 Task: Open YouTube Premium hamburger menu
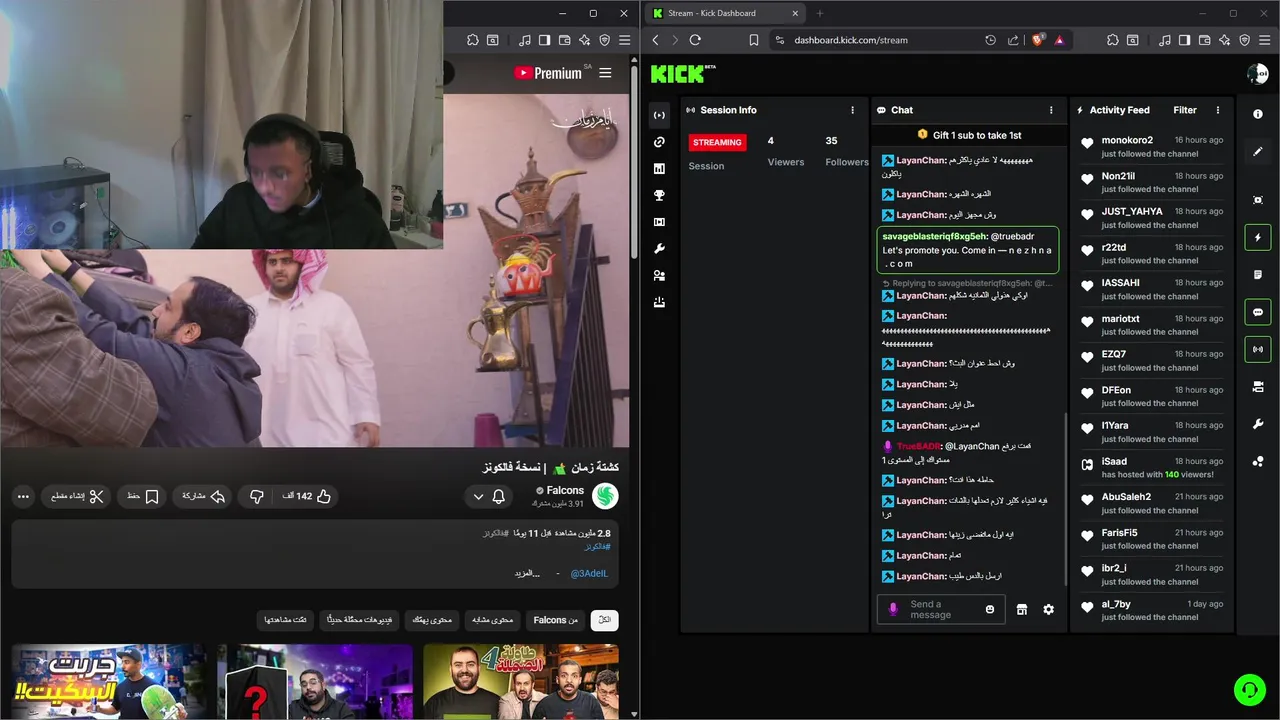point(605,73)
